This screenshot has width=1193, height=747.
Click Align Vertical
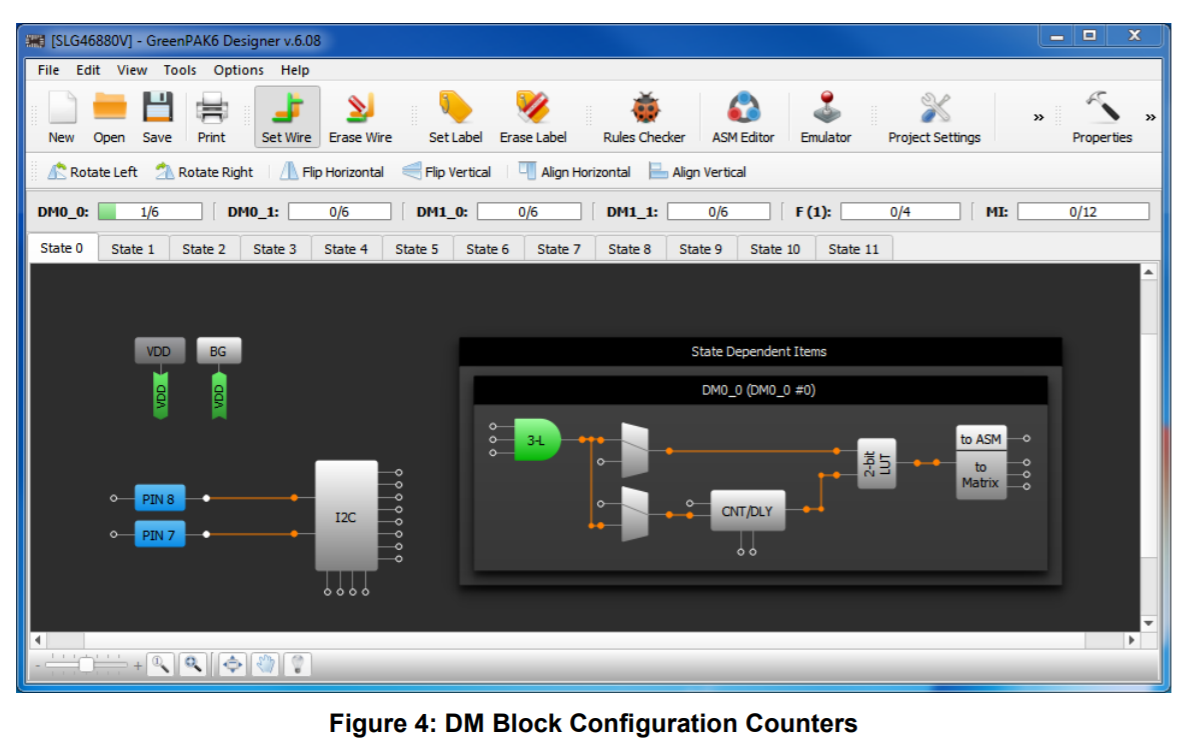[x=698, y=172]
